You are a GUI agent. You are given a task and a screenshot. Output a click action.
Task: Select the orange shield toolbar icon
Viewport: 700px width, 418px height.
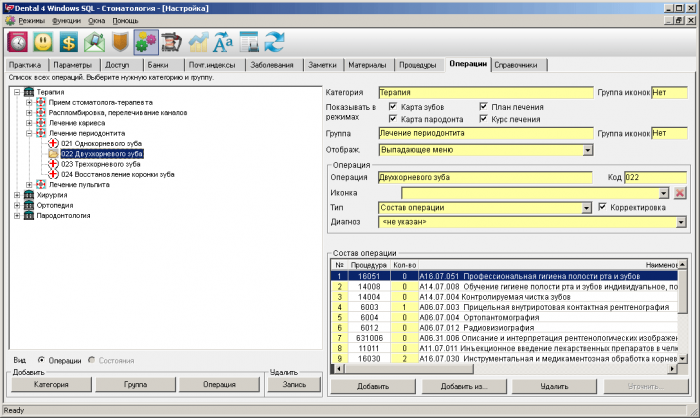pyautogui.click(x=120, y=42)
